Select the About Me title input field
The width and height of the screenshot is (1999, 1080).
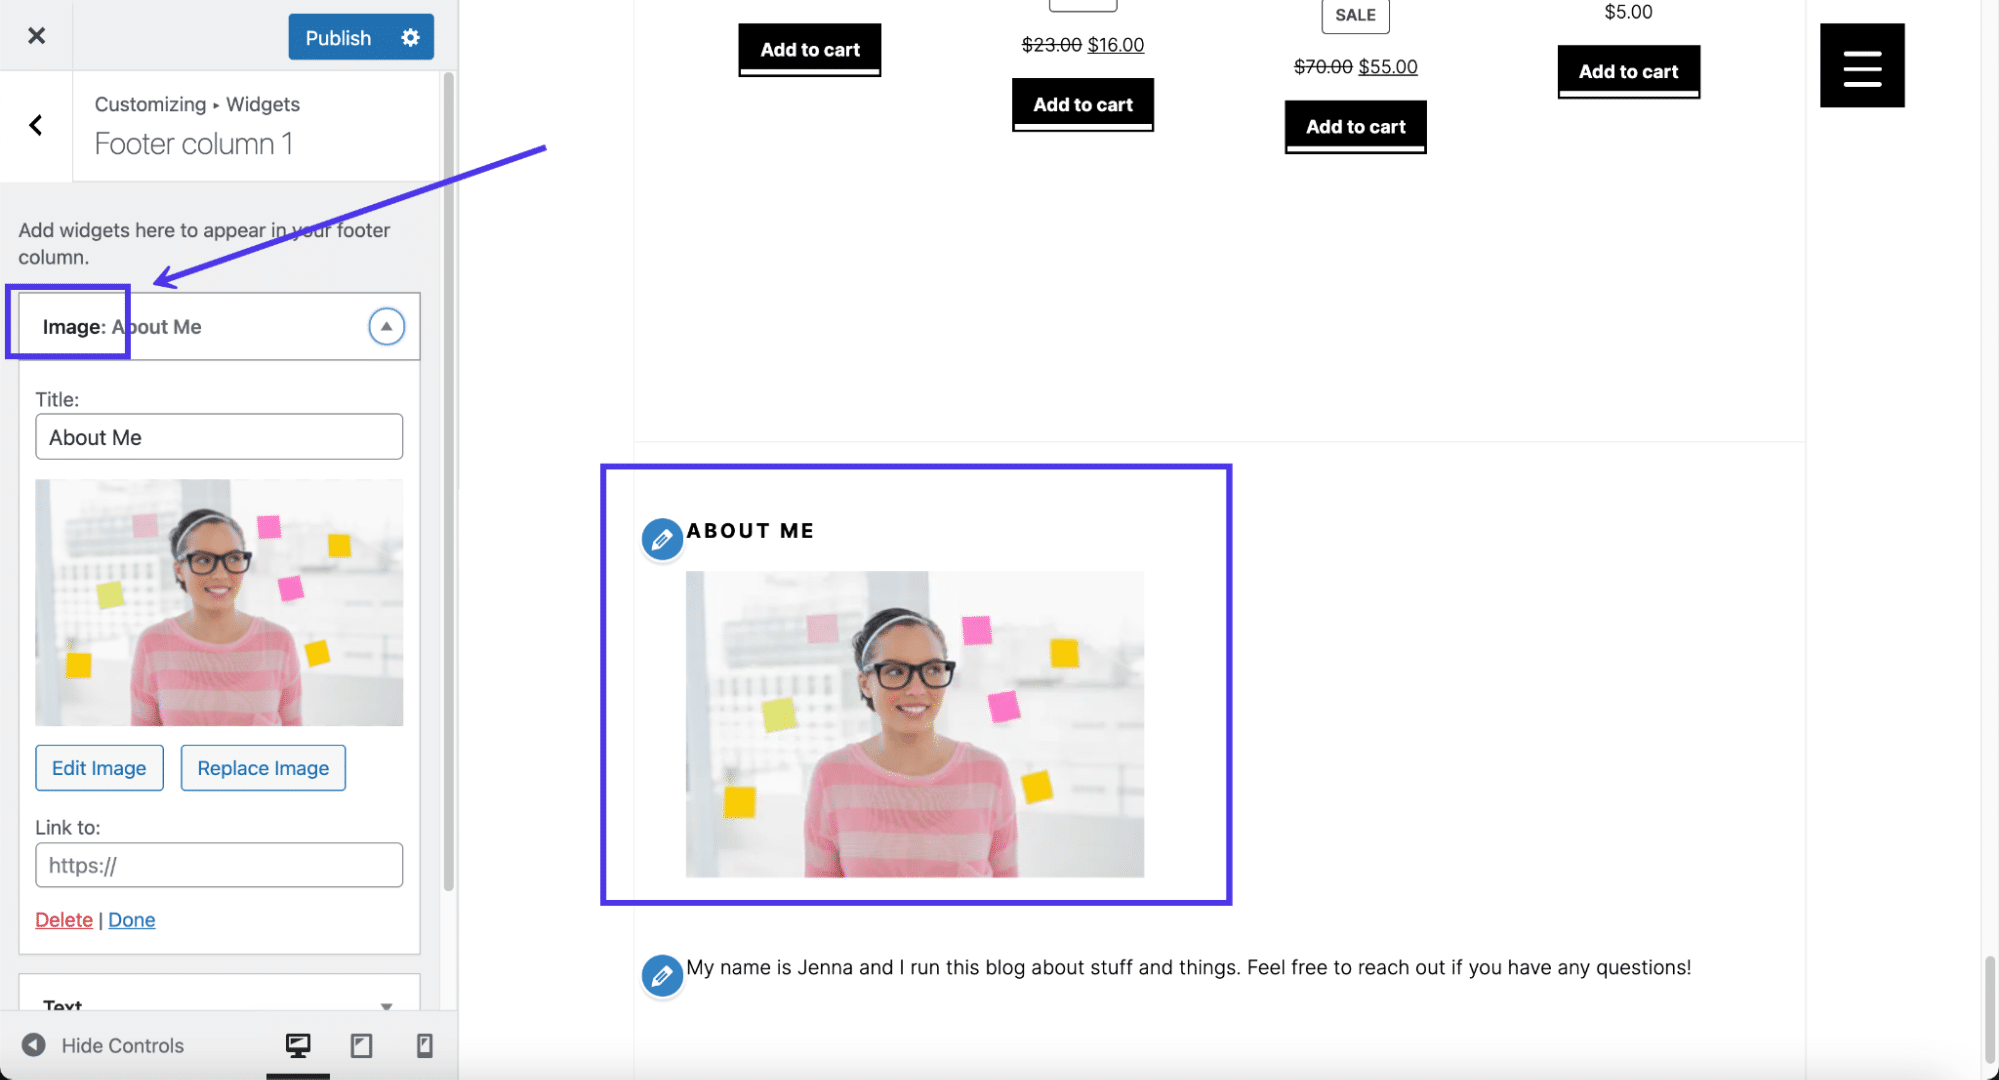(x=219, y=436)
